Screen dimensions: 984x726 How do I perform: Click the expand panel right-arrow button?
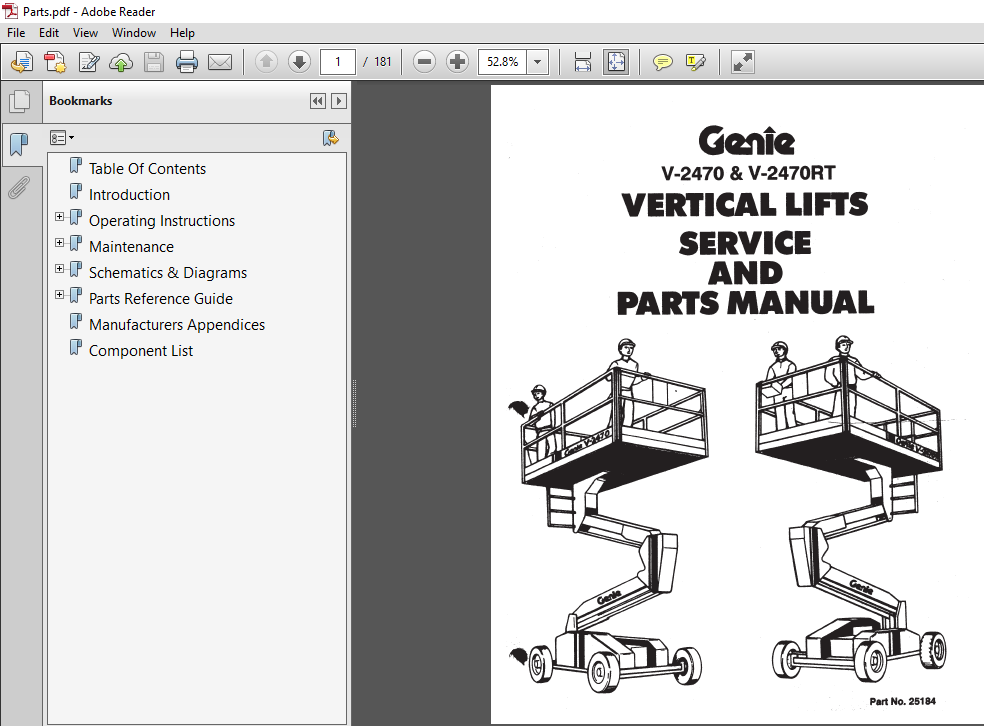339,101
